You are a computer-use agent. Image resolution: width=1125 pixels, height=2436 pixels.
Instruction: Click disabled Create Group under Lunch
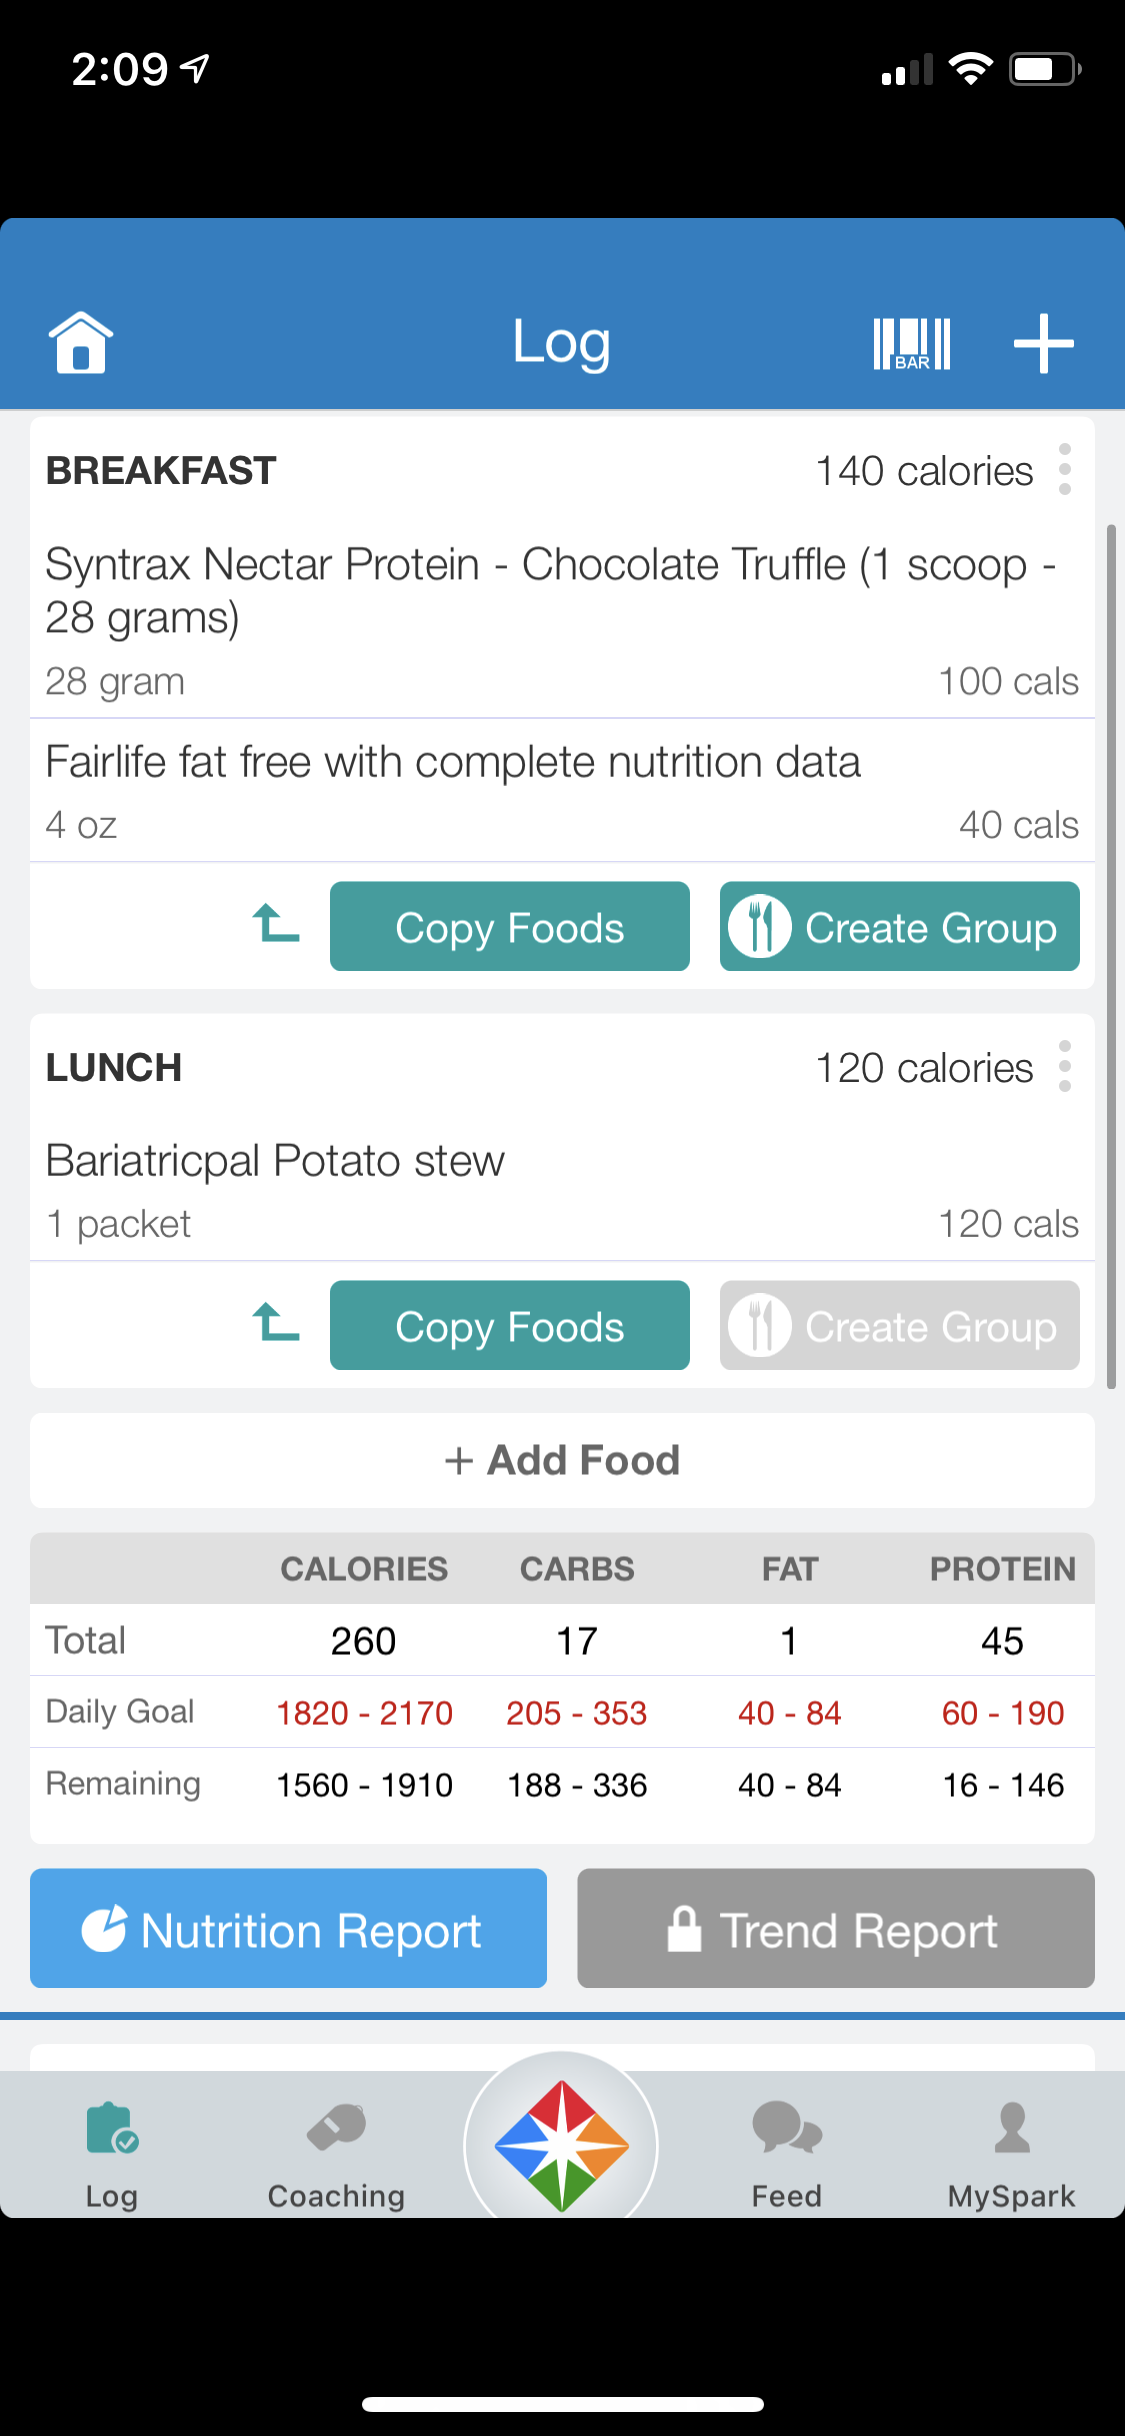point(900,1325)
